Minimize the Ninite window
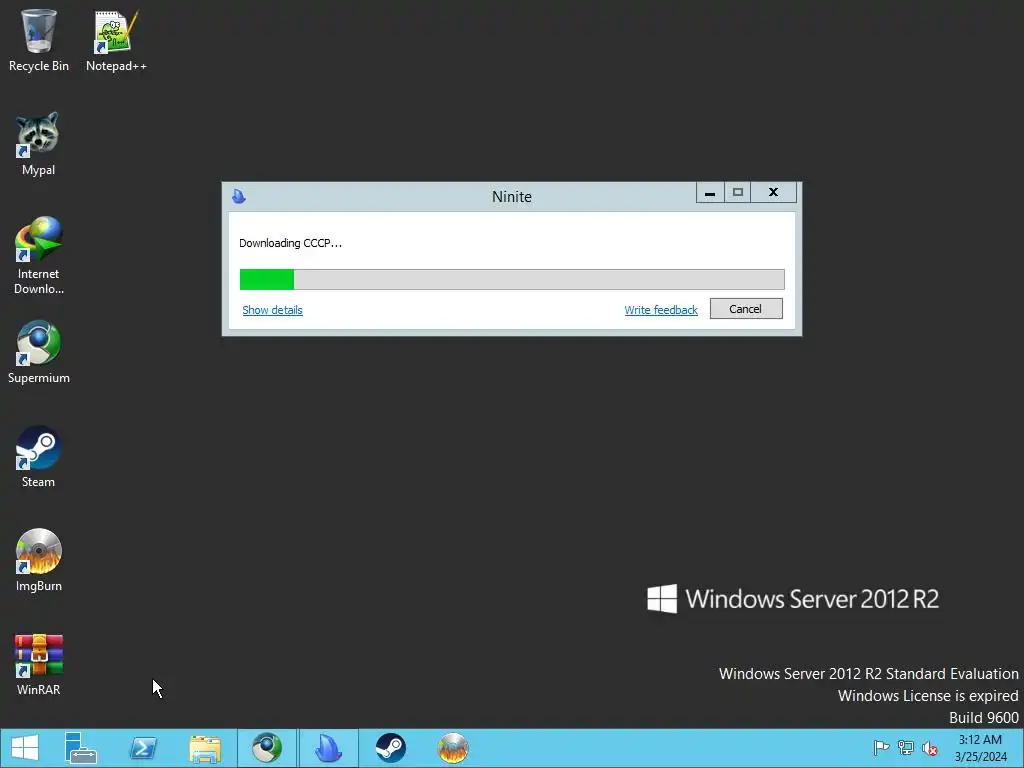This screenshot has height=768, width=1024. (710, 193)
